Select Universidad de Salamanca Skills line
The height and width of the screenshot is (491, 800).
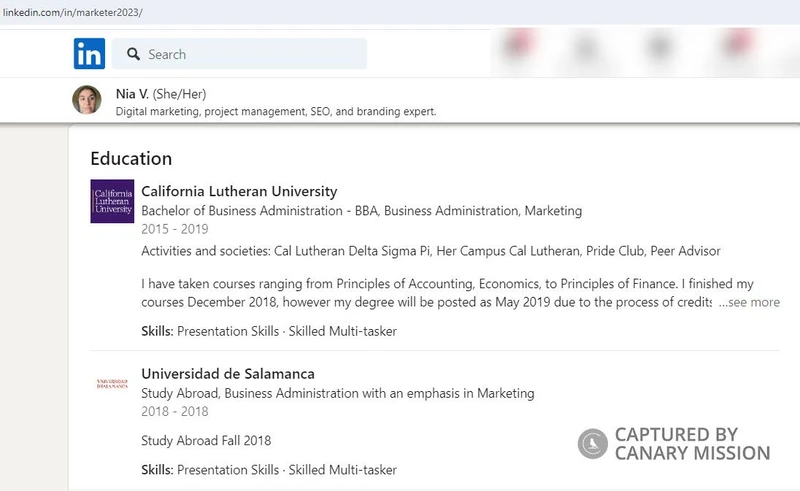pyautogui.click(x=269, y=470)
